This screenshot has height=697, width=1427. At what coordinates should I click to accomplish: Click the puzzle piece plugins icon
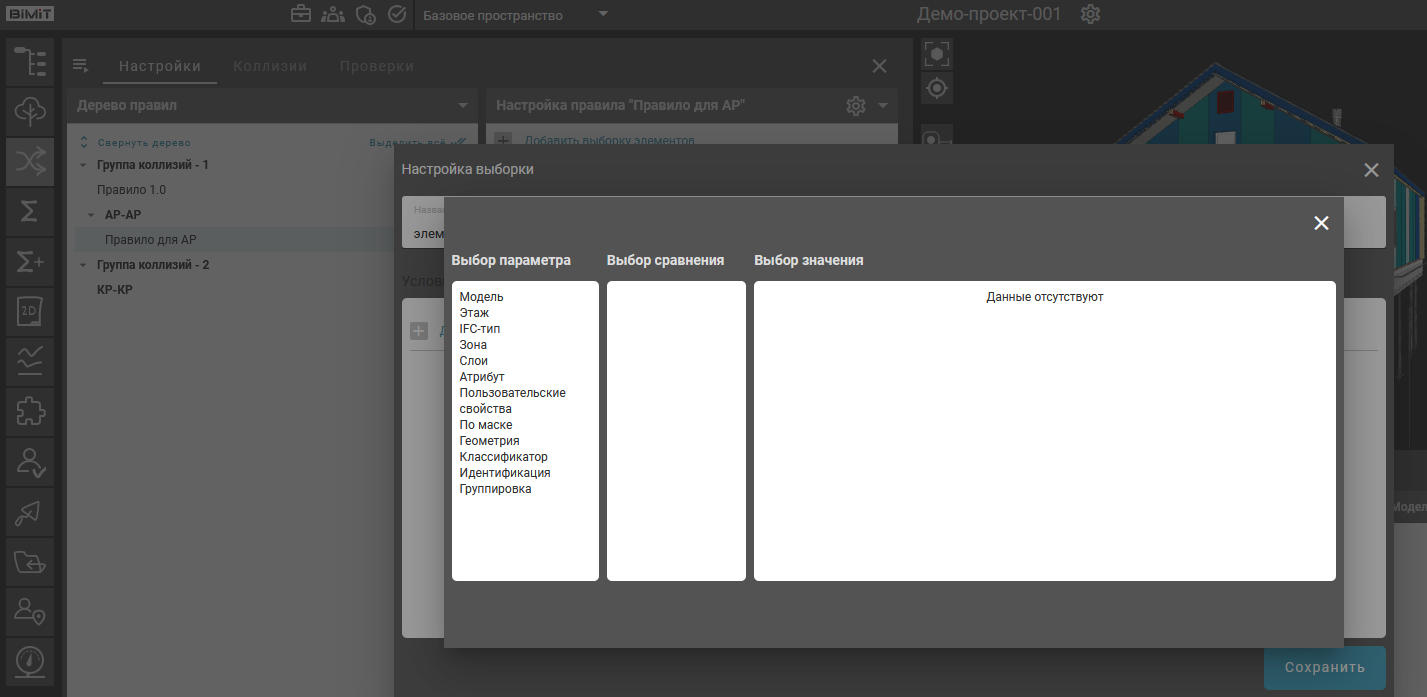tap(30, 412)
